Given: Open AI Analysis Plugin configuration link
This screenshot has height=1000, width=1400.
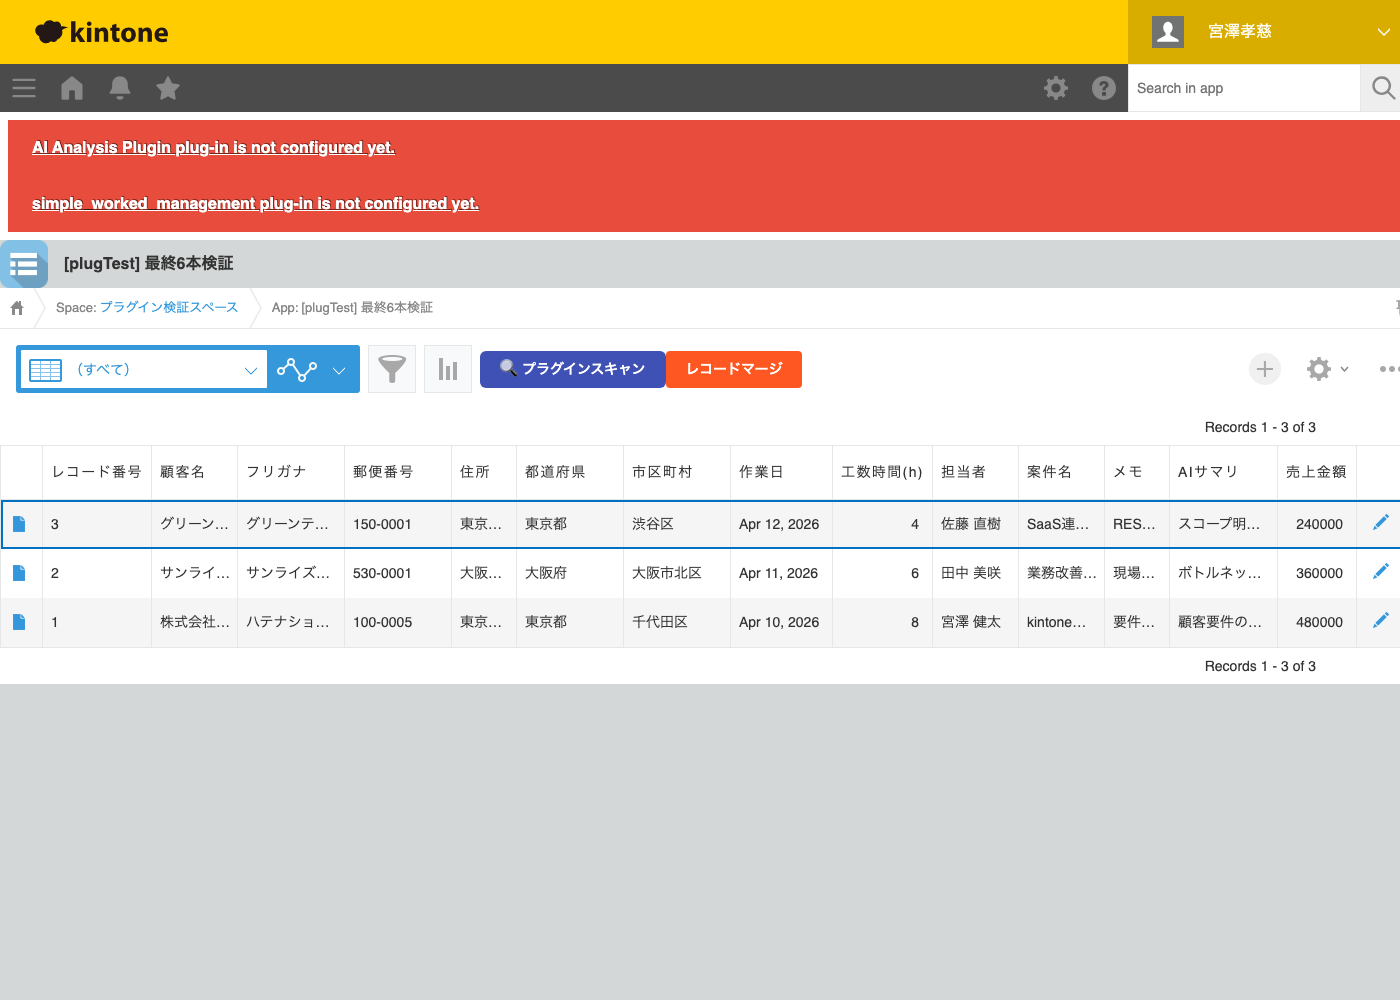Looking at the screenshot, I should coord(213,147).
